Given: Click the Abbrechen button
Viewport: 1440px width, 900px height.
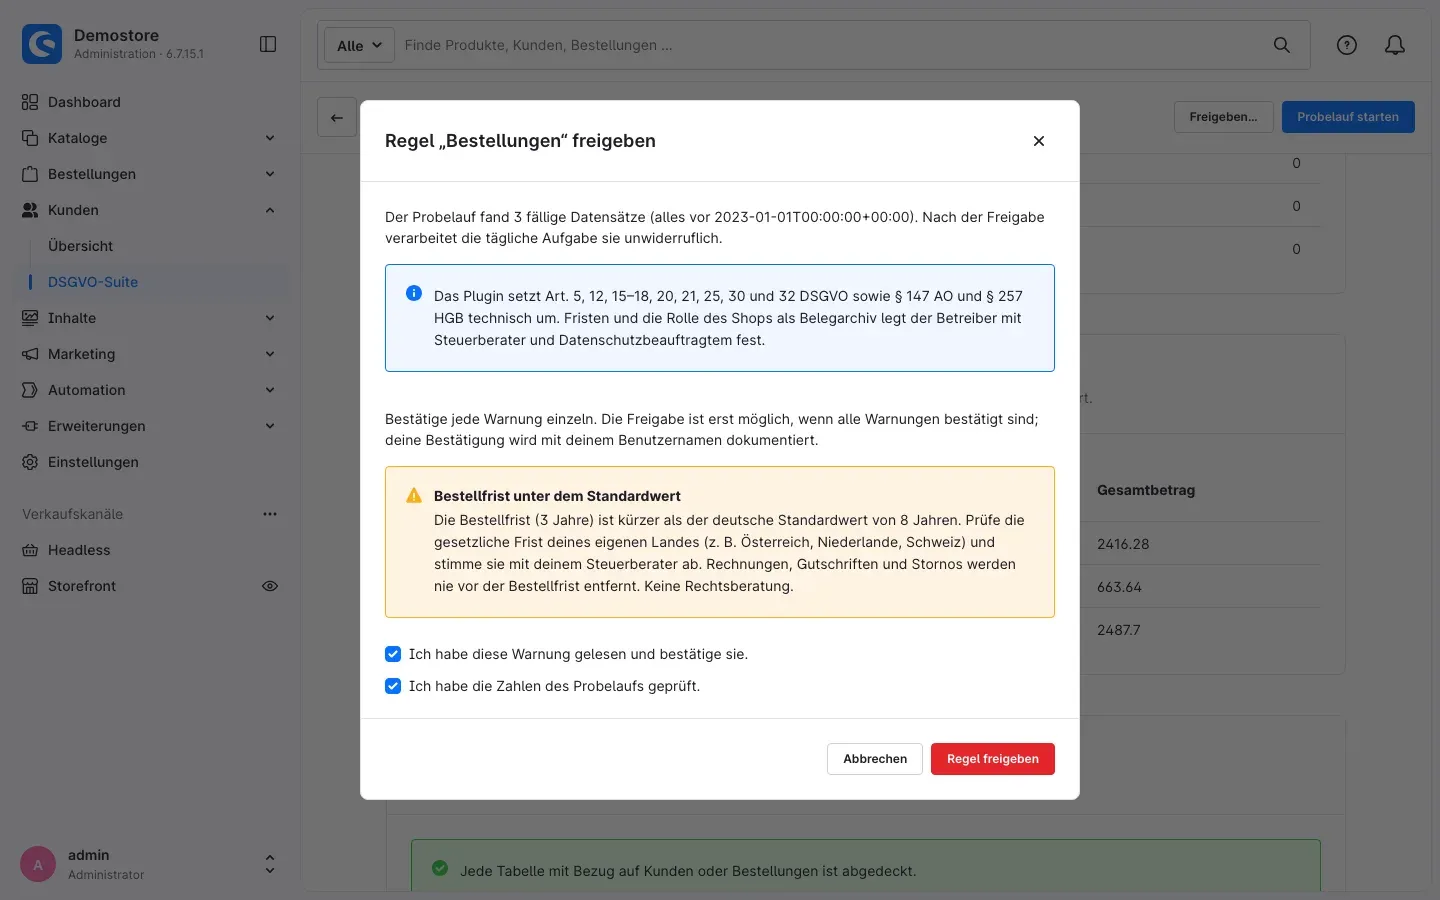Looking at the screenshot, I should click(x=875, y=759).
